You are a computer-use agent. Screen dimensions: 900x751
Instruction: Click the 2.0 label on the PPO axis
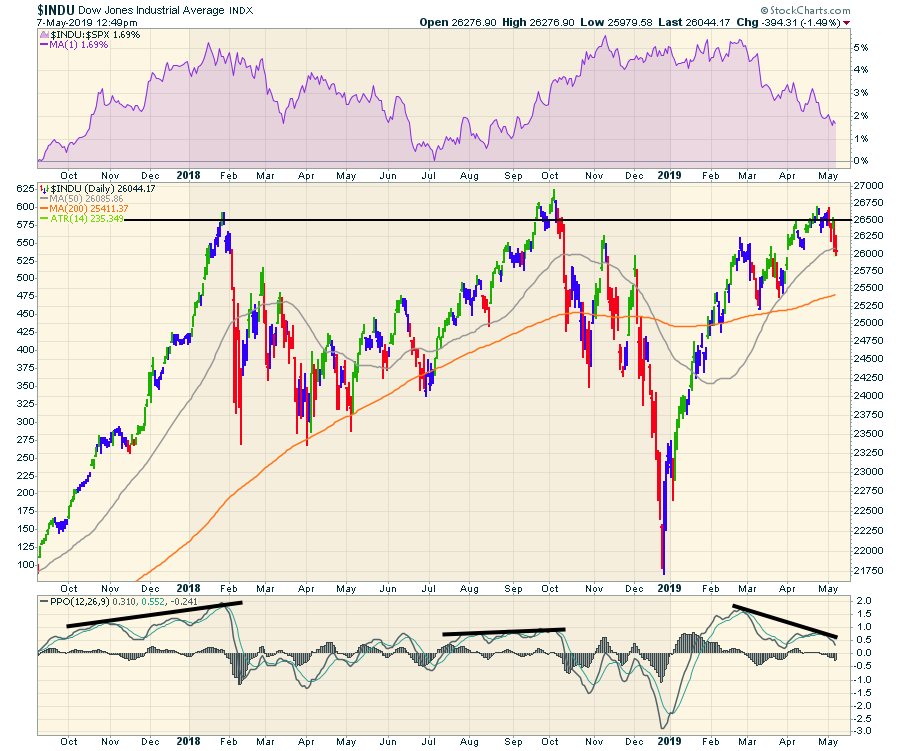click(x=864, y=601)
